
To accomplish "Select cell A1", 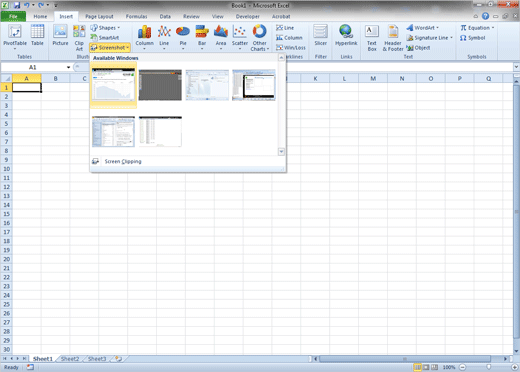I will [27, 88].
